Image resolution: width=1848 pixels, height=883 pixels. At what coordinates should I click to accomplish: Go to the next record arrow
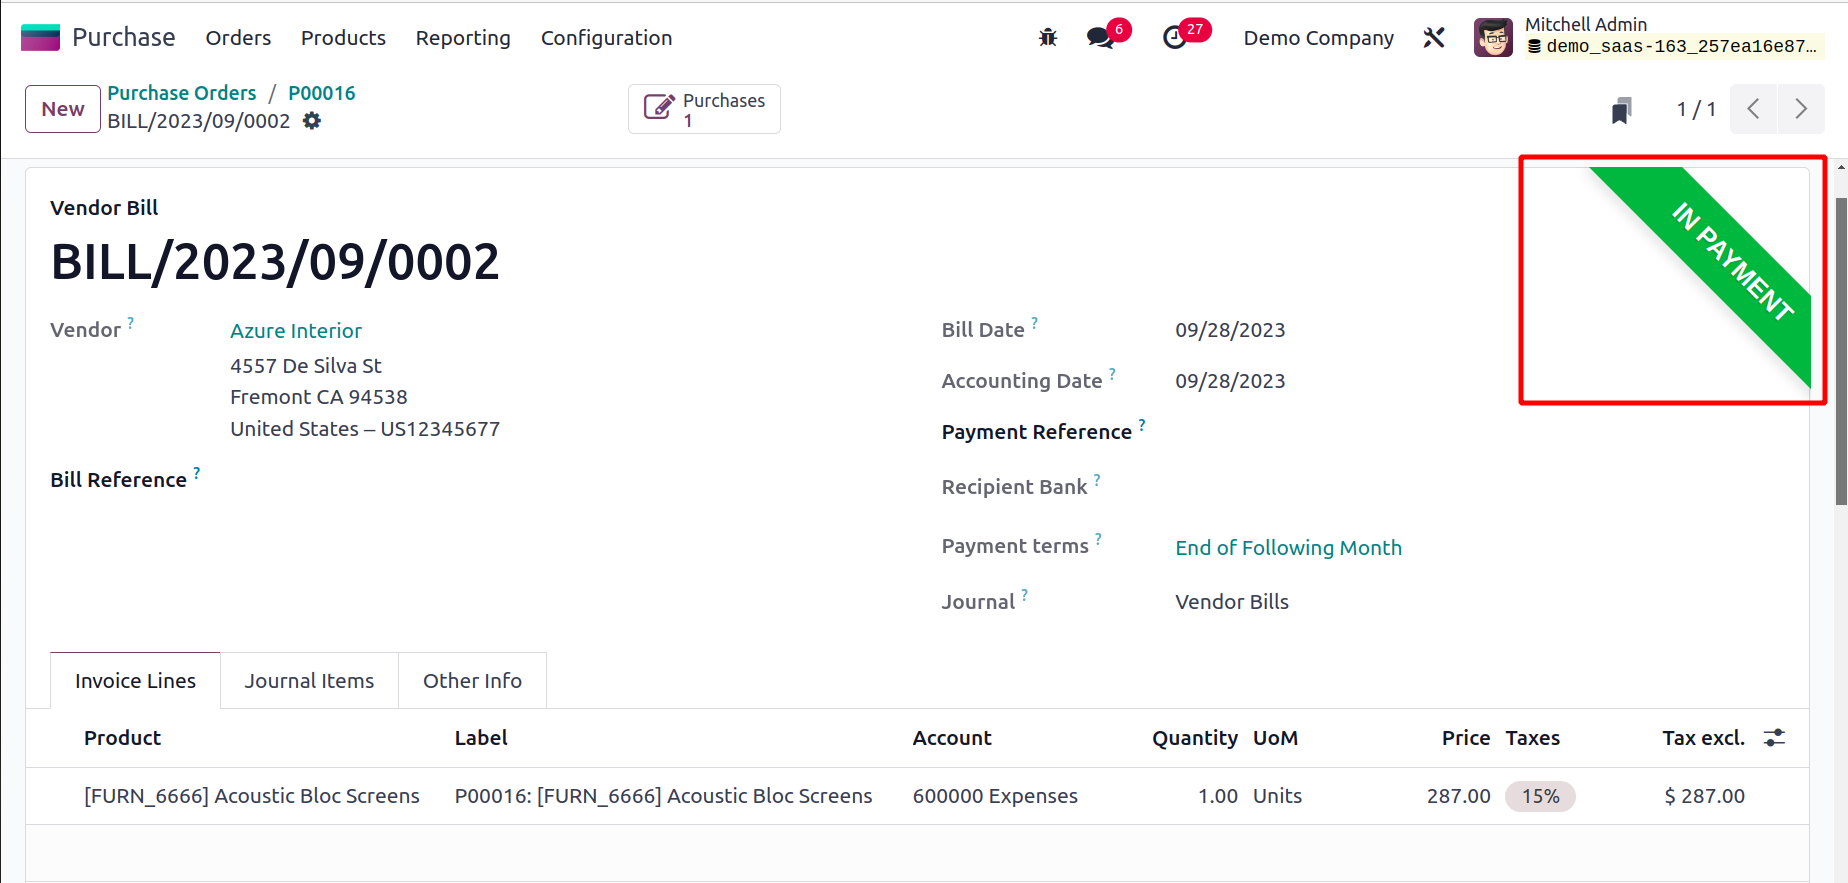(x=1801, y=109)
